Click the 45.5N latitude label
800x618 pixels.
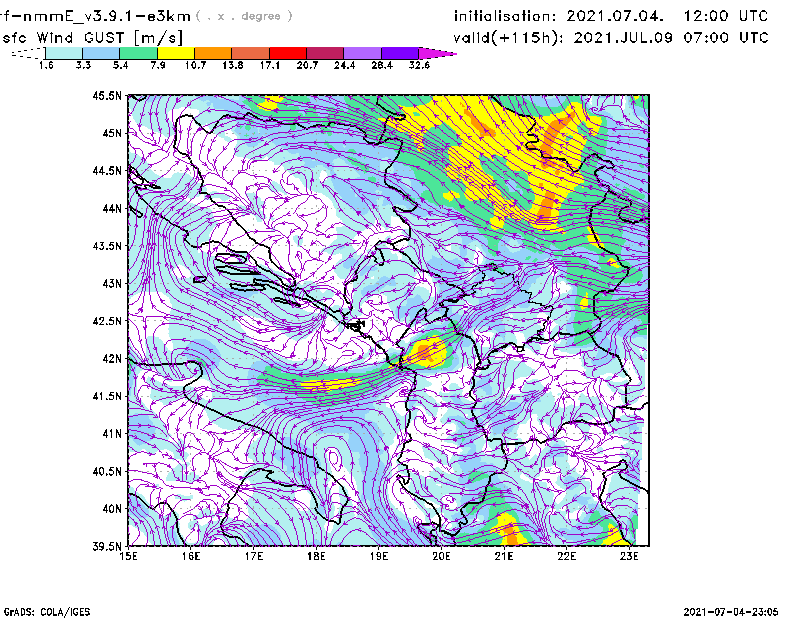107,95
